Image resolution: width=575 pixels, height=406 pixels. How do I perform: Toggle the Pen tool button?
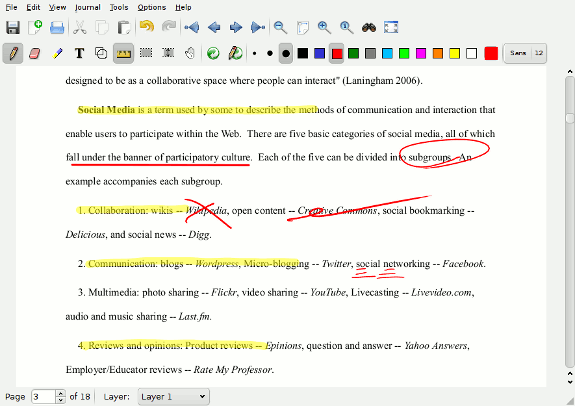click(13, 54)
